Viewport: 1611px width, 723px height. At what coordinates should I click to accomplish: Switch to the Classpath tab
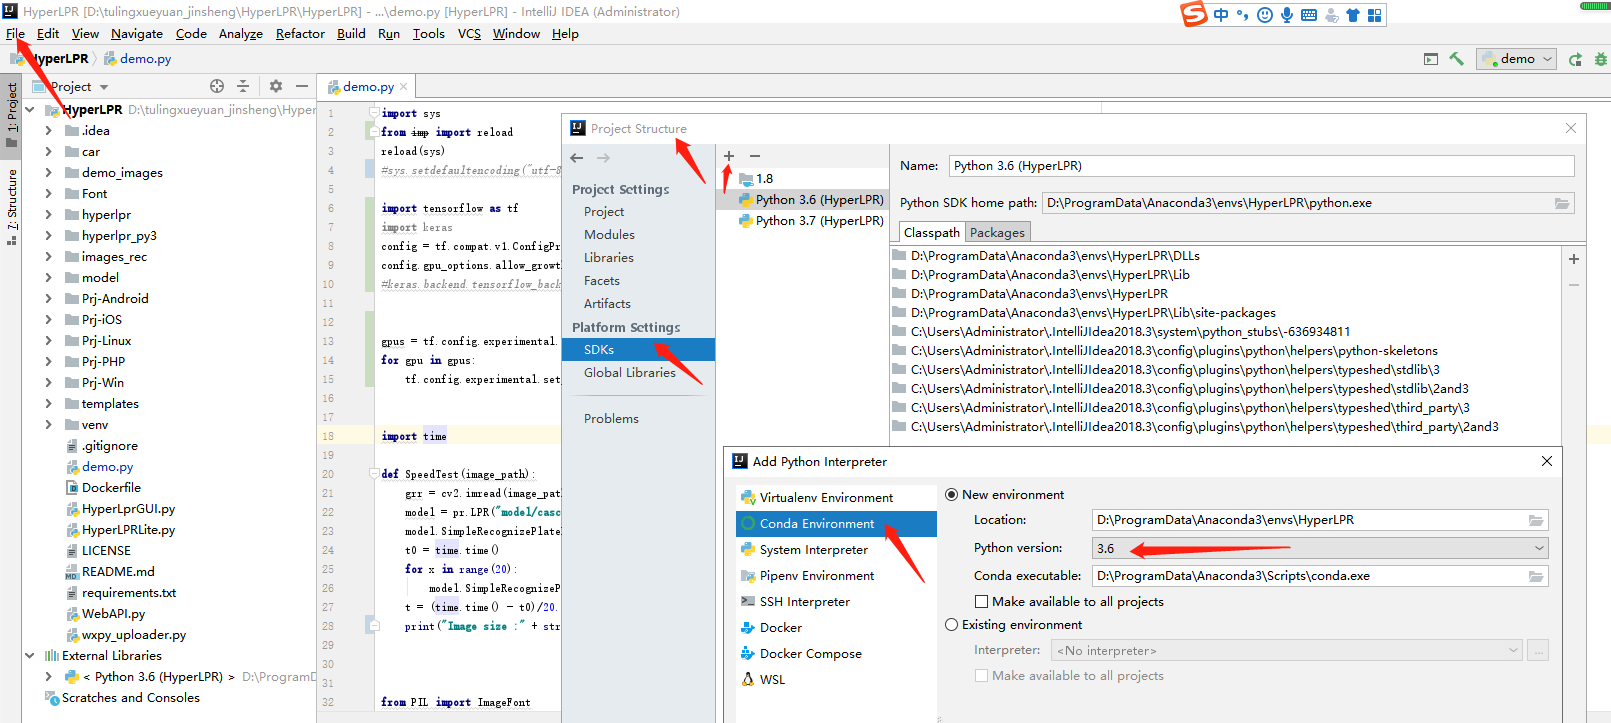(x=932, y=233)
